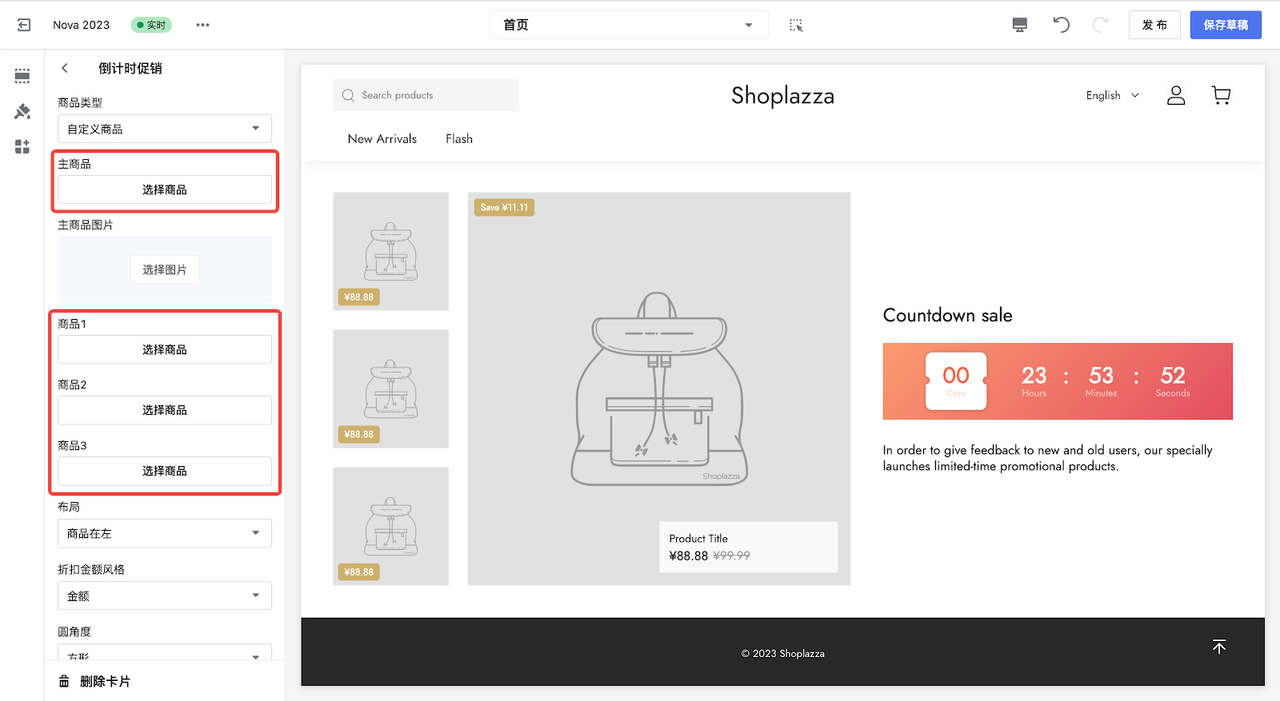Screen dimensions: 1280x701
Task: Switch to desktop preview device icon
Action: (x=1019, y=25)
